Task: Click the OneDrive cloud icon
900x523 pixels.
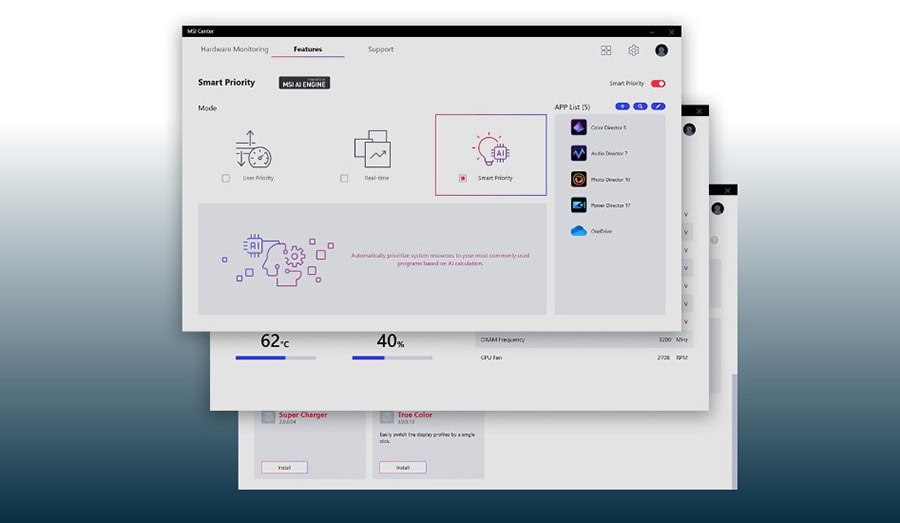Action: click(x=579, y=231)
